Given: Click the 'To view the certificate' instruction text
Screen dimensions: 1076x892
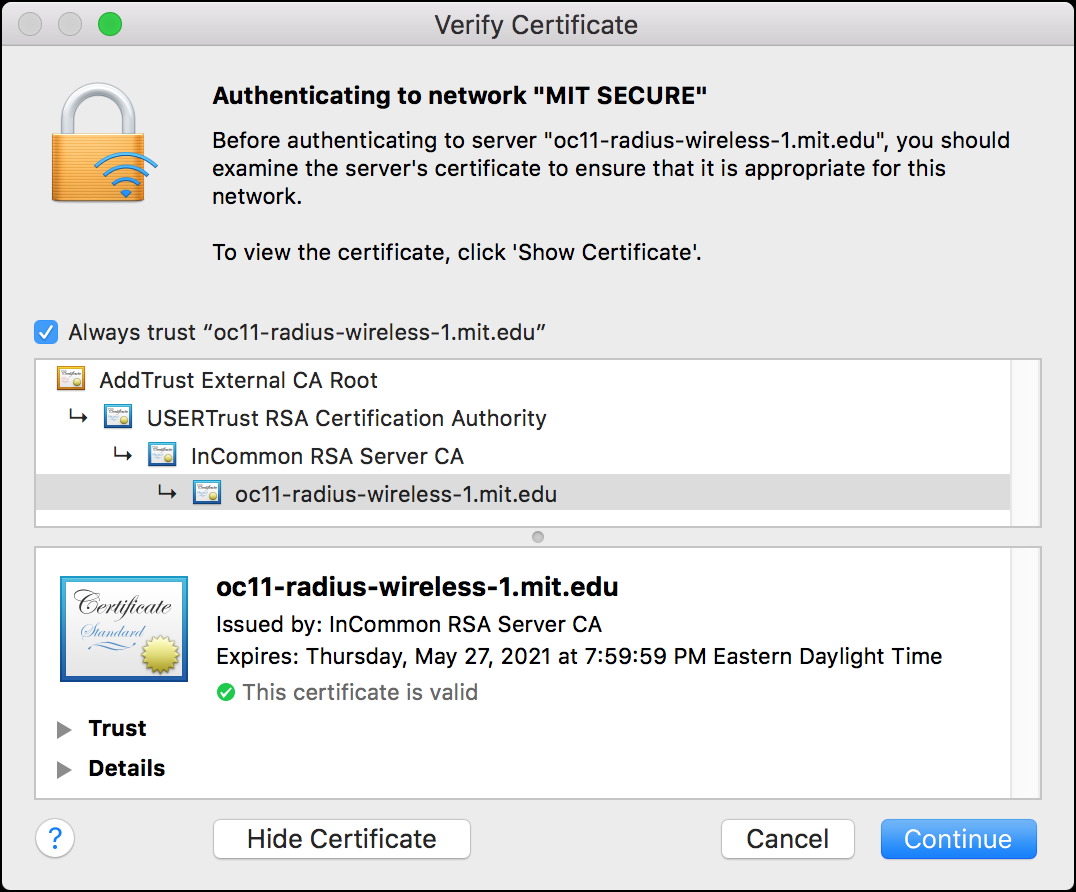Looking at the screenshot, I should 457,253.
